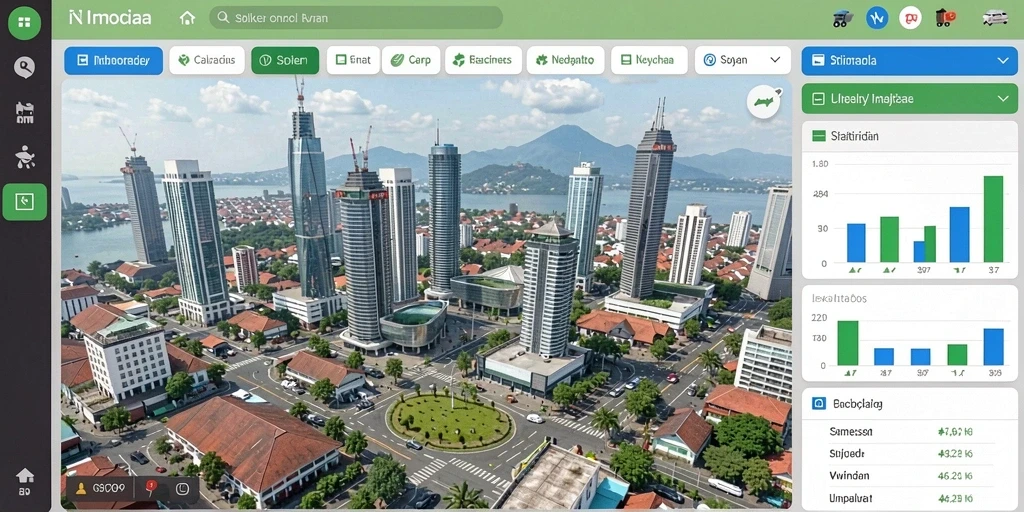This screenshot has width=1024, height=512.
Task: Click the green value in Vwindan row
Action: coord(955,475)
